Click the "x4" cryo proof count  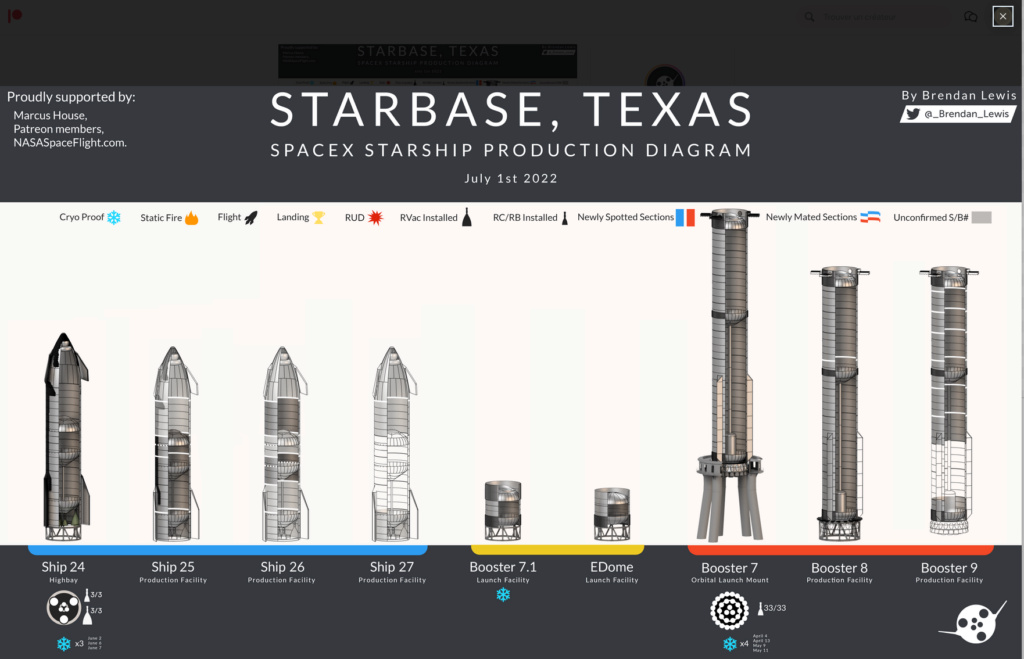click(744, 644)
